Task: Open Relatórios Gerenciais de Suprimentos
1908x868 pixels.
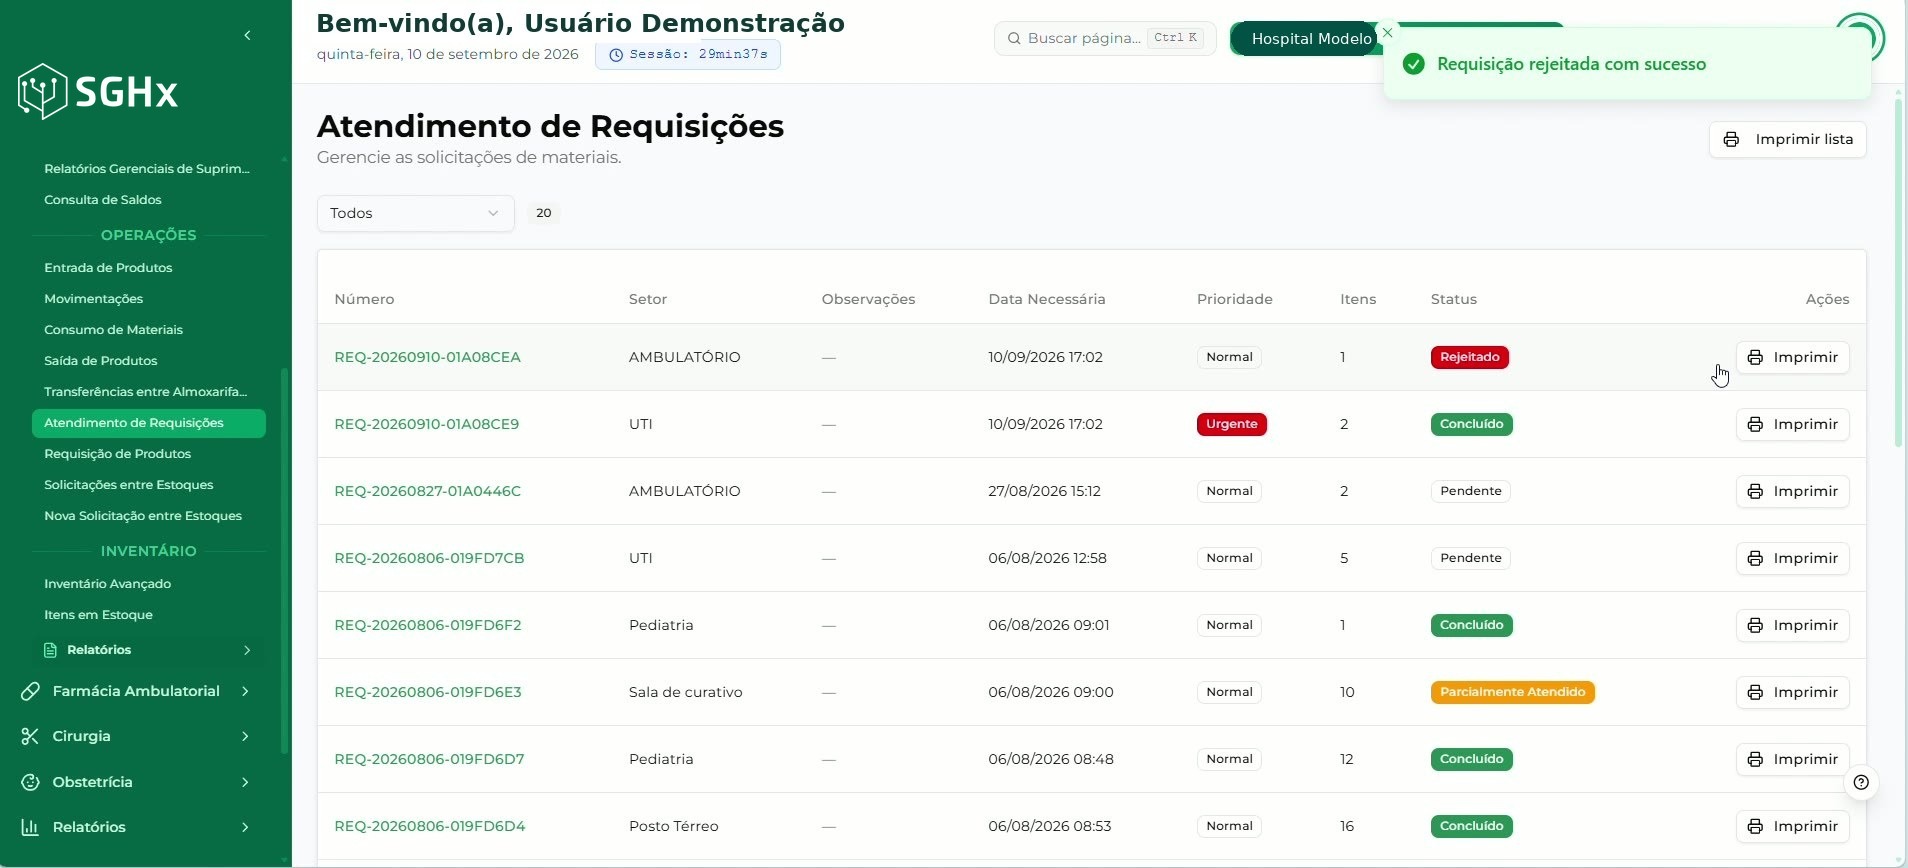Action: (147, 169)
